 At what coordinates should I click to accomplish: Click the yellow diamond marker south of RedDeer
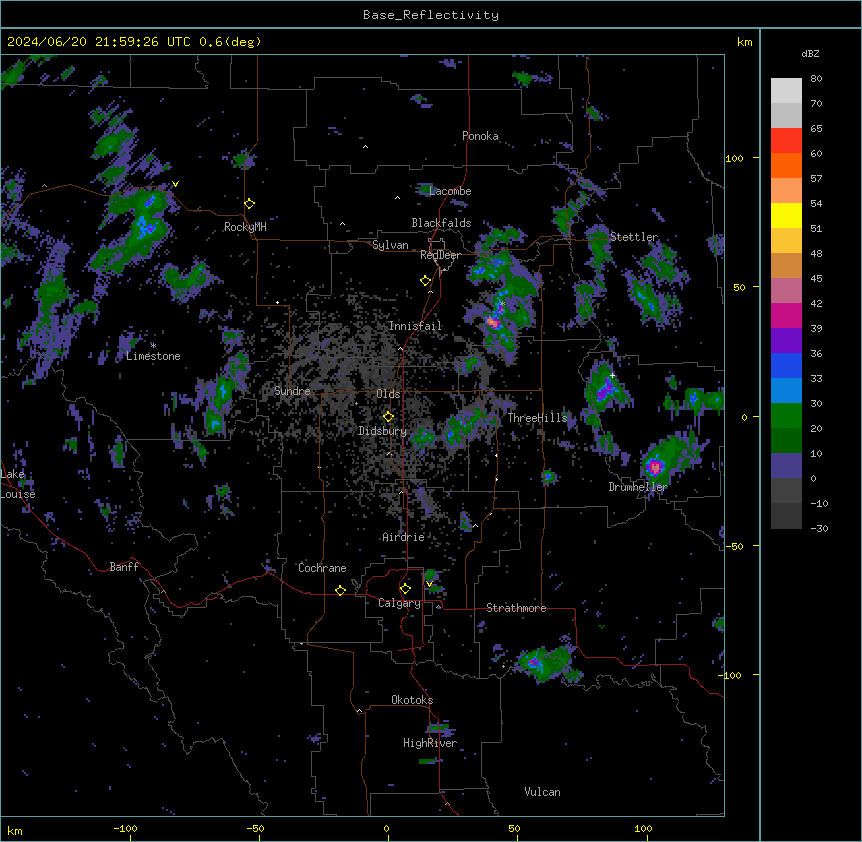(426, 281)
